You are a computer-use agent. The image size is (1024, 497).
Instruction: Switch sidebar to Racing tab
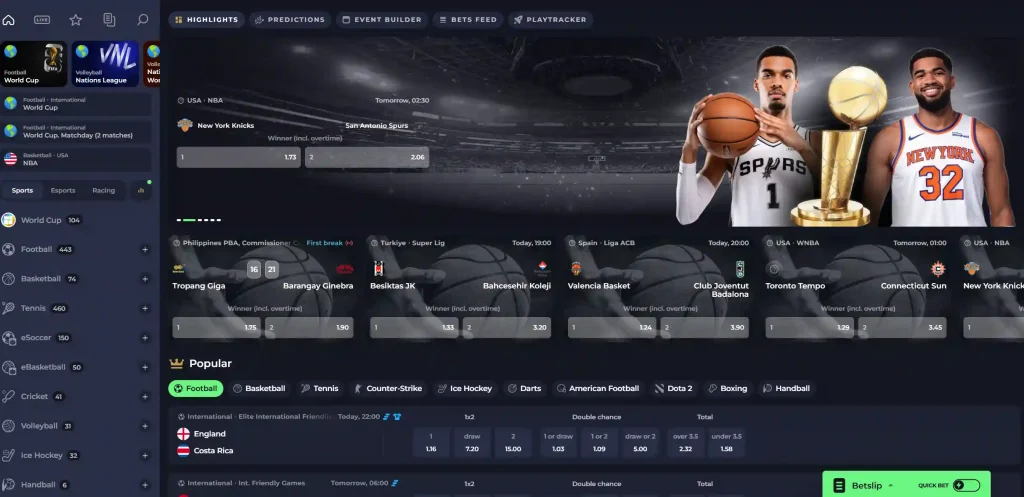pos(103,191)
